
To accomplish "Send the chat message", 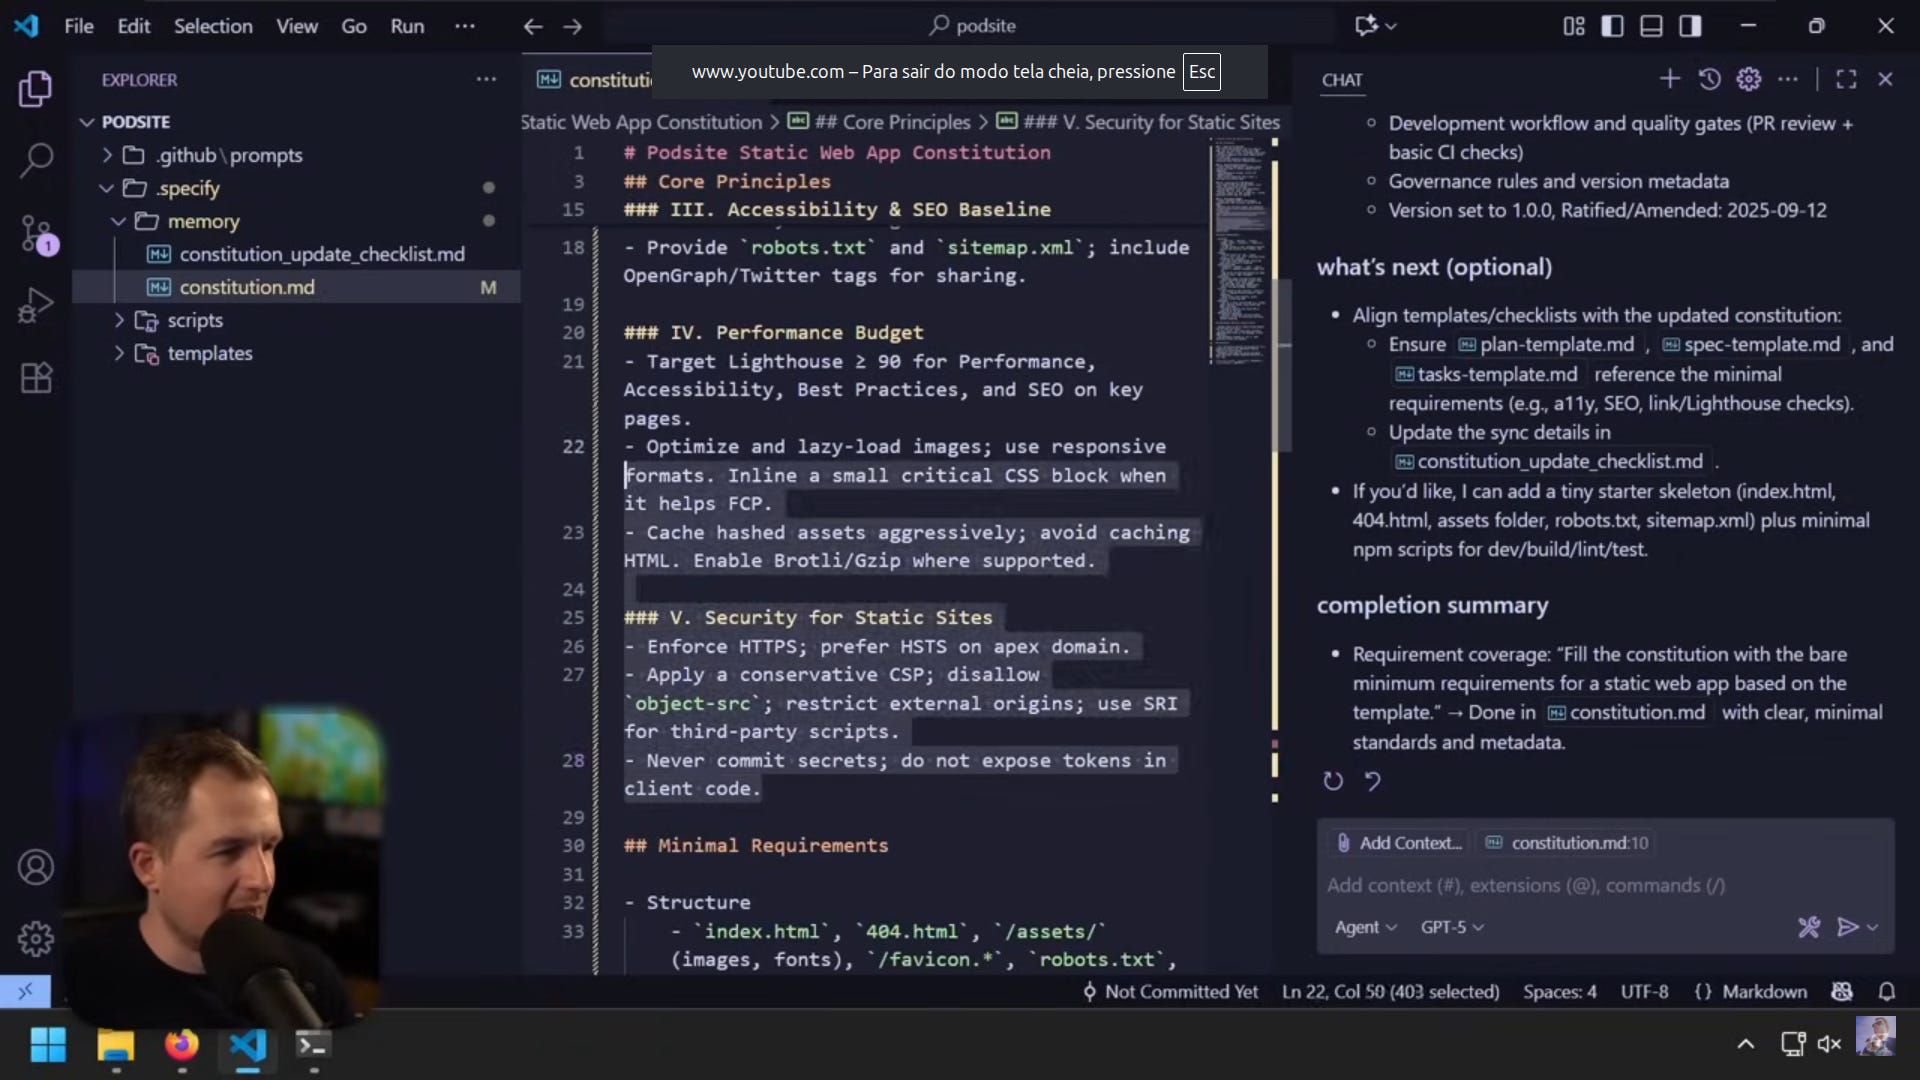I will pyautogui.click(x=1847, y=927).
